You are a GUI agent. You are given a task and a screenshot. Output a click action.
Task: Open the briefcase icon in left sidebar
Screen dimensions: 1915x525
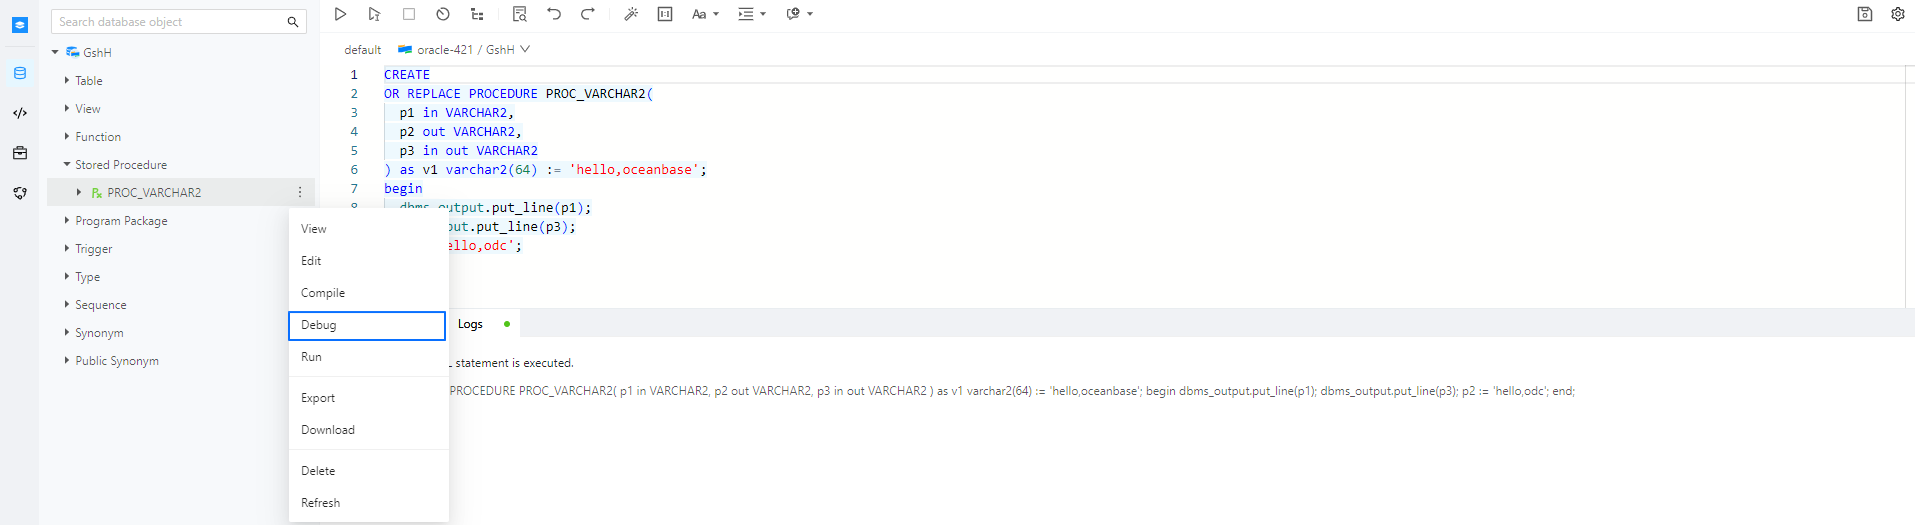click(20, 153)
